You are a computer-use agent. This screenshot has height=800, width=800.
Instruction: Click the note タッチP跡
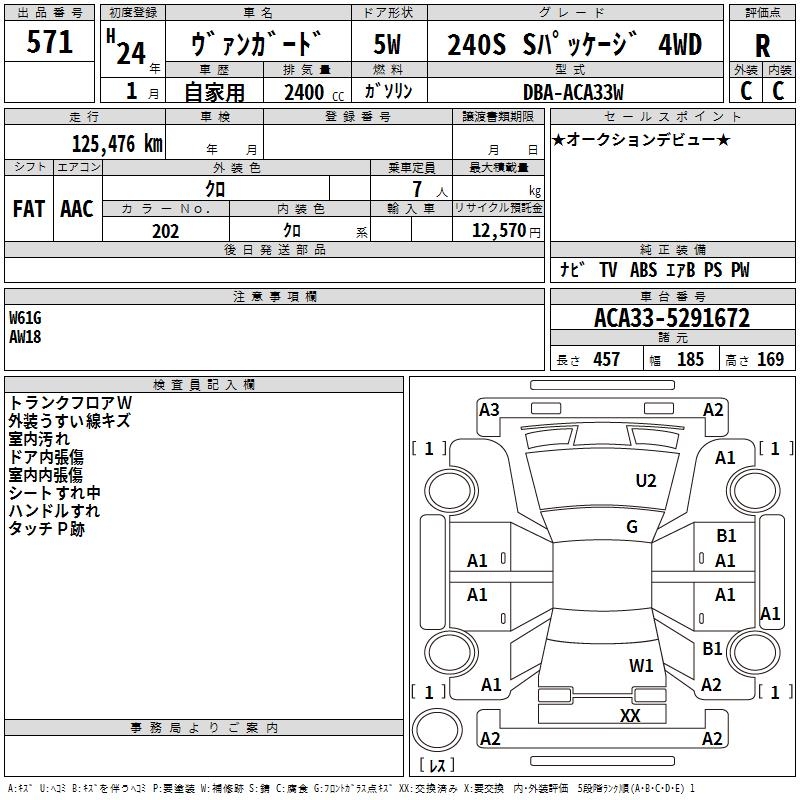(46, 529)
